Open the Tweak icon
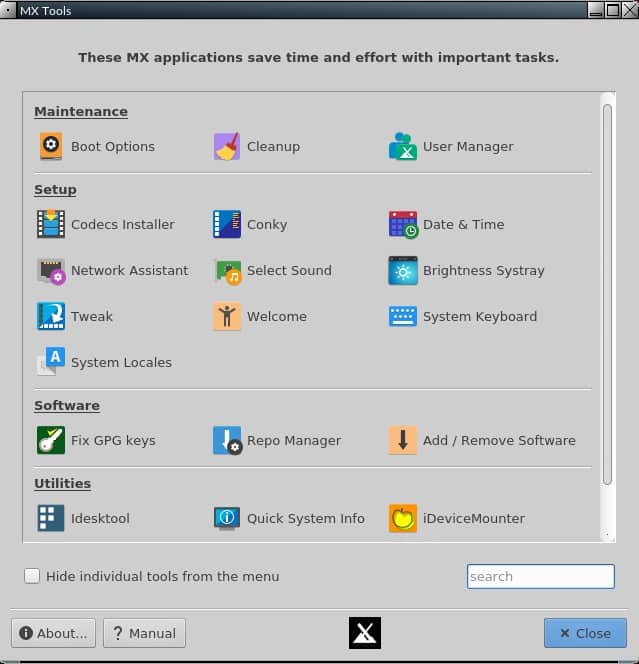 click(51, 316)
